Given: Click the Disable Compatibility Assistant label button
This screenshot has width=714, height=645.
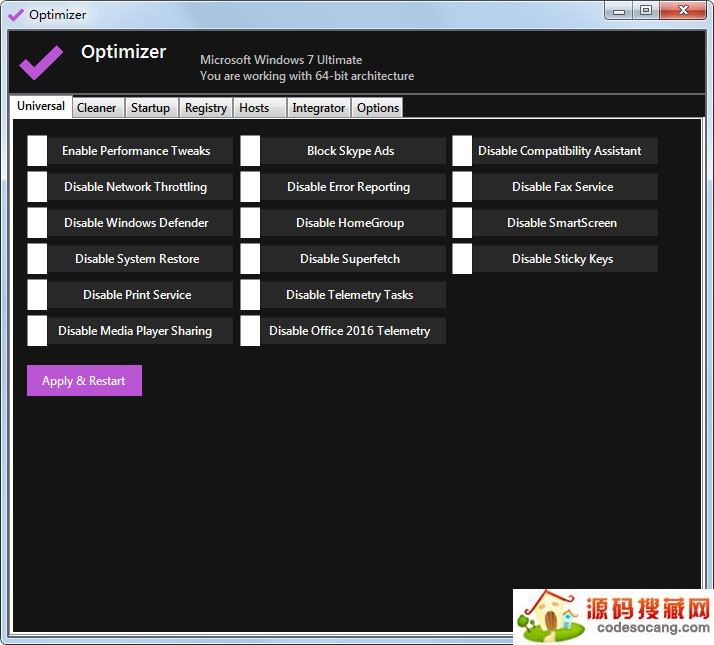Looking at the screenshot, I should point(565,151).
